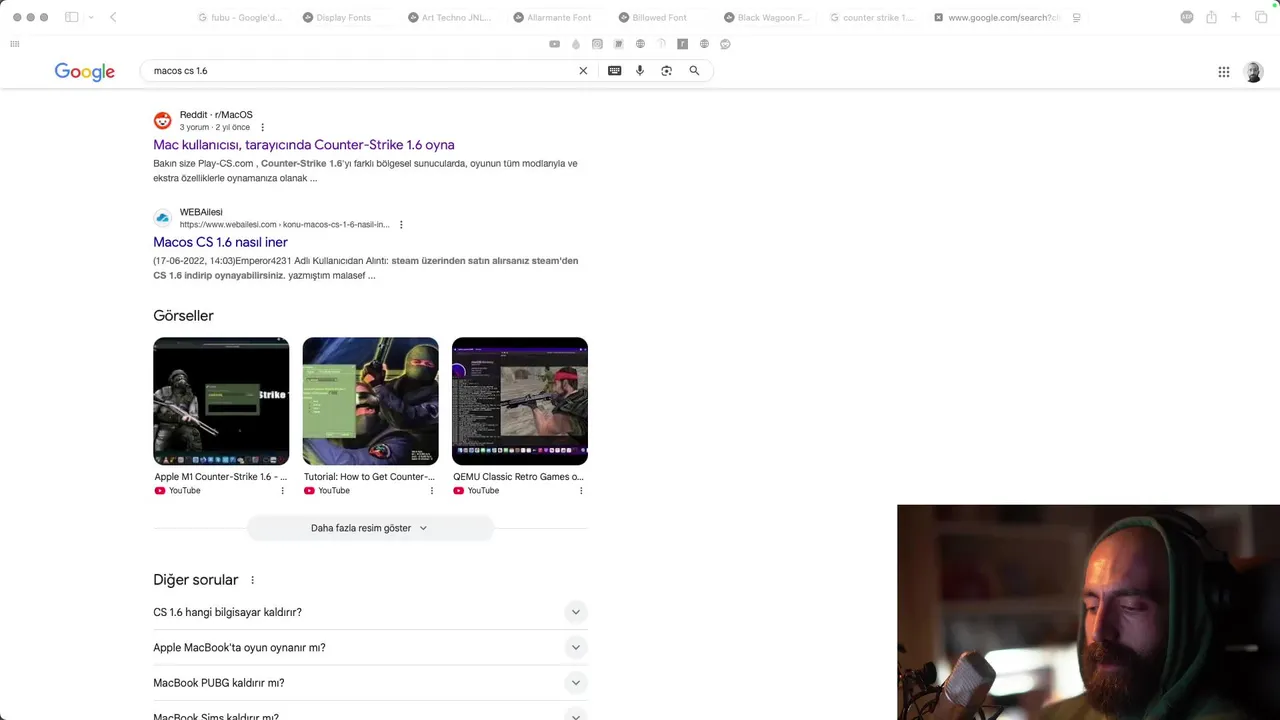The width and height of the screenshot is (1280, 720).
Task: Open more options for the WEBAilesi result
Action: click(401, 225)
